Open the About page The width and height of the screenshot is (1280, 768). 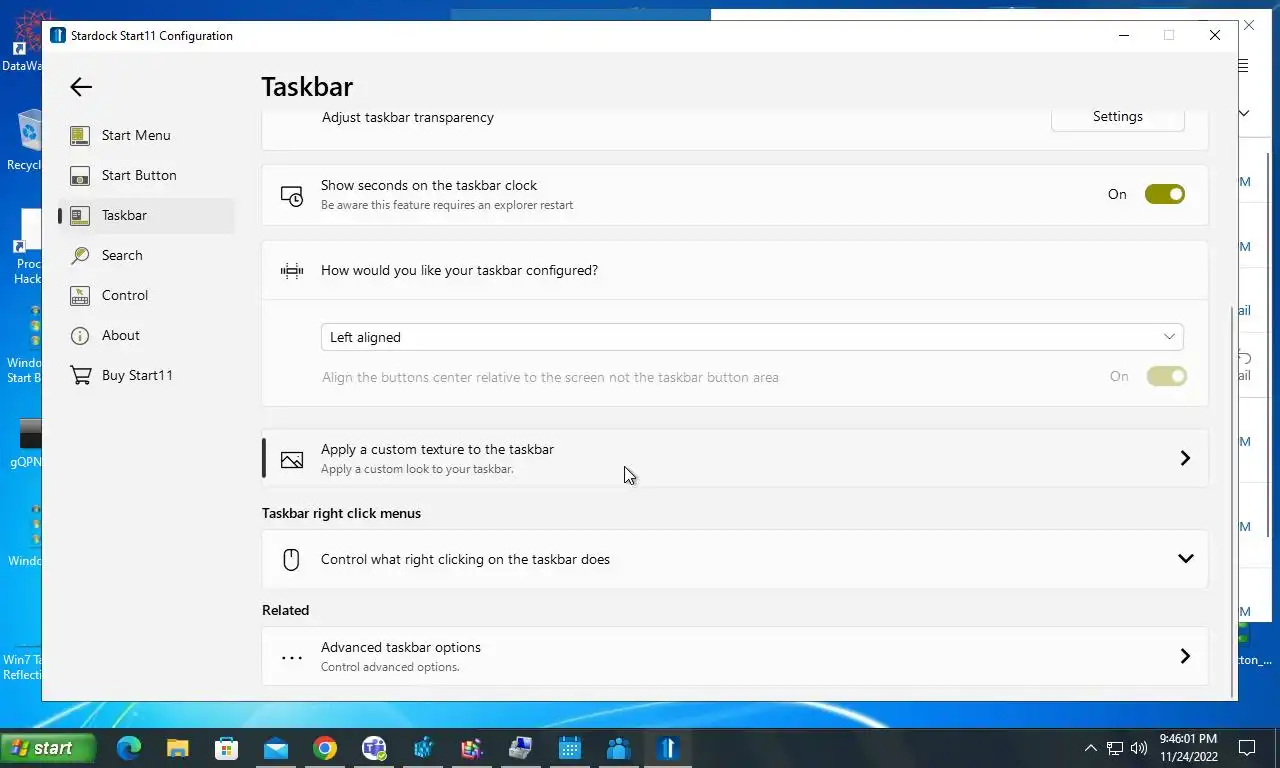click(147, 335)
